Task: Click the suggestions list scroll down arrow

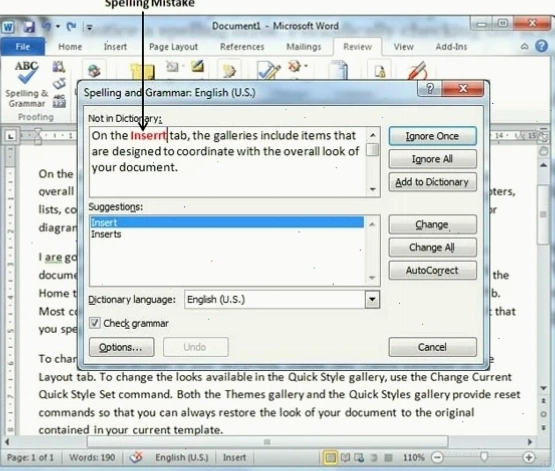Action: pyautogui.click(x=372, y=278)
